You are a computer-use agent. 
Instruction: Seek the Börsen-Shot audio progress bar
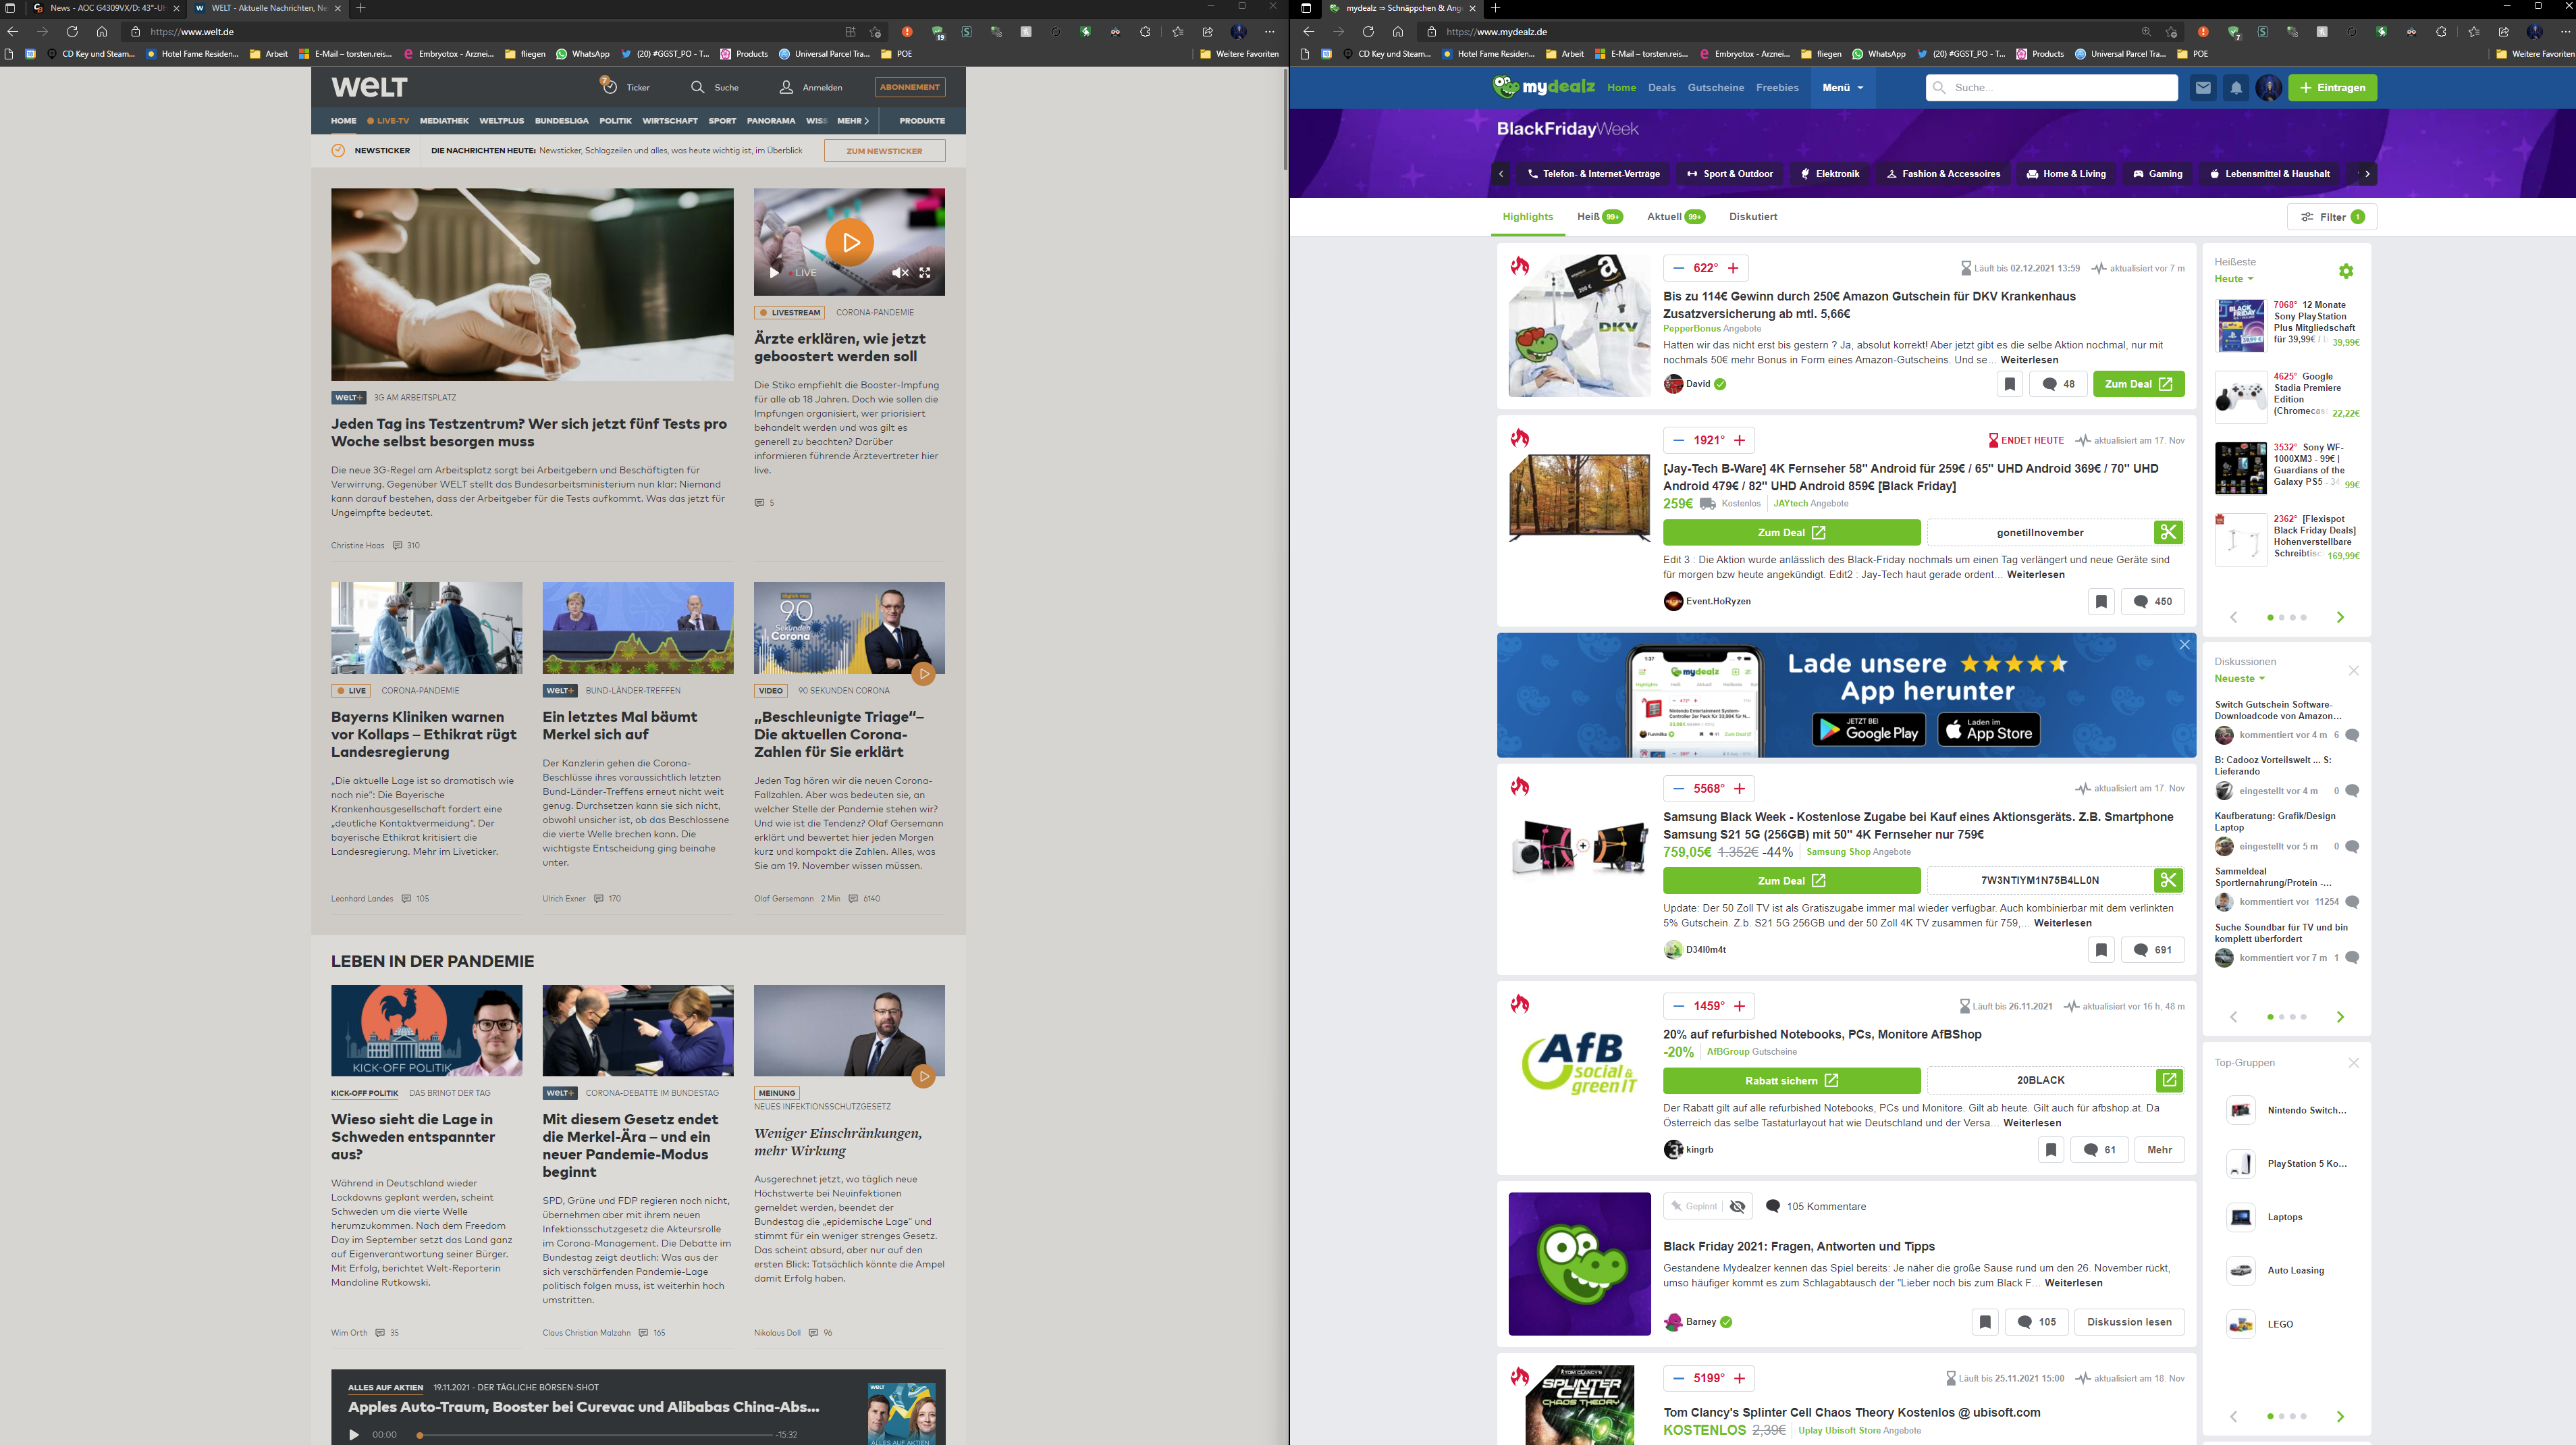595,1435
